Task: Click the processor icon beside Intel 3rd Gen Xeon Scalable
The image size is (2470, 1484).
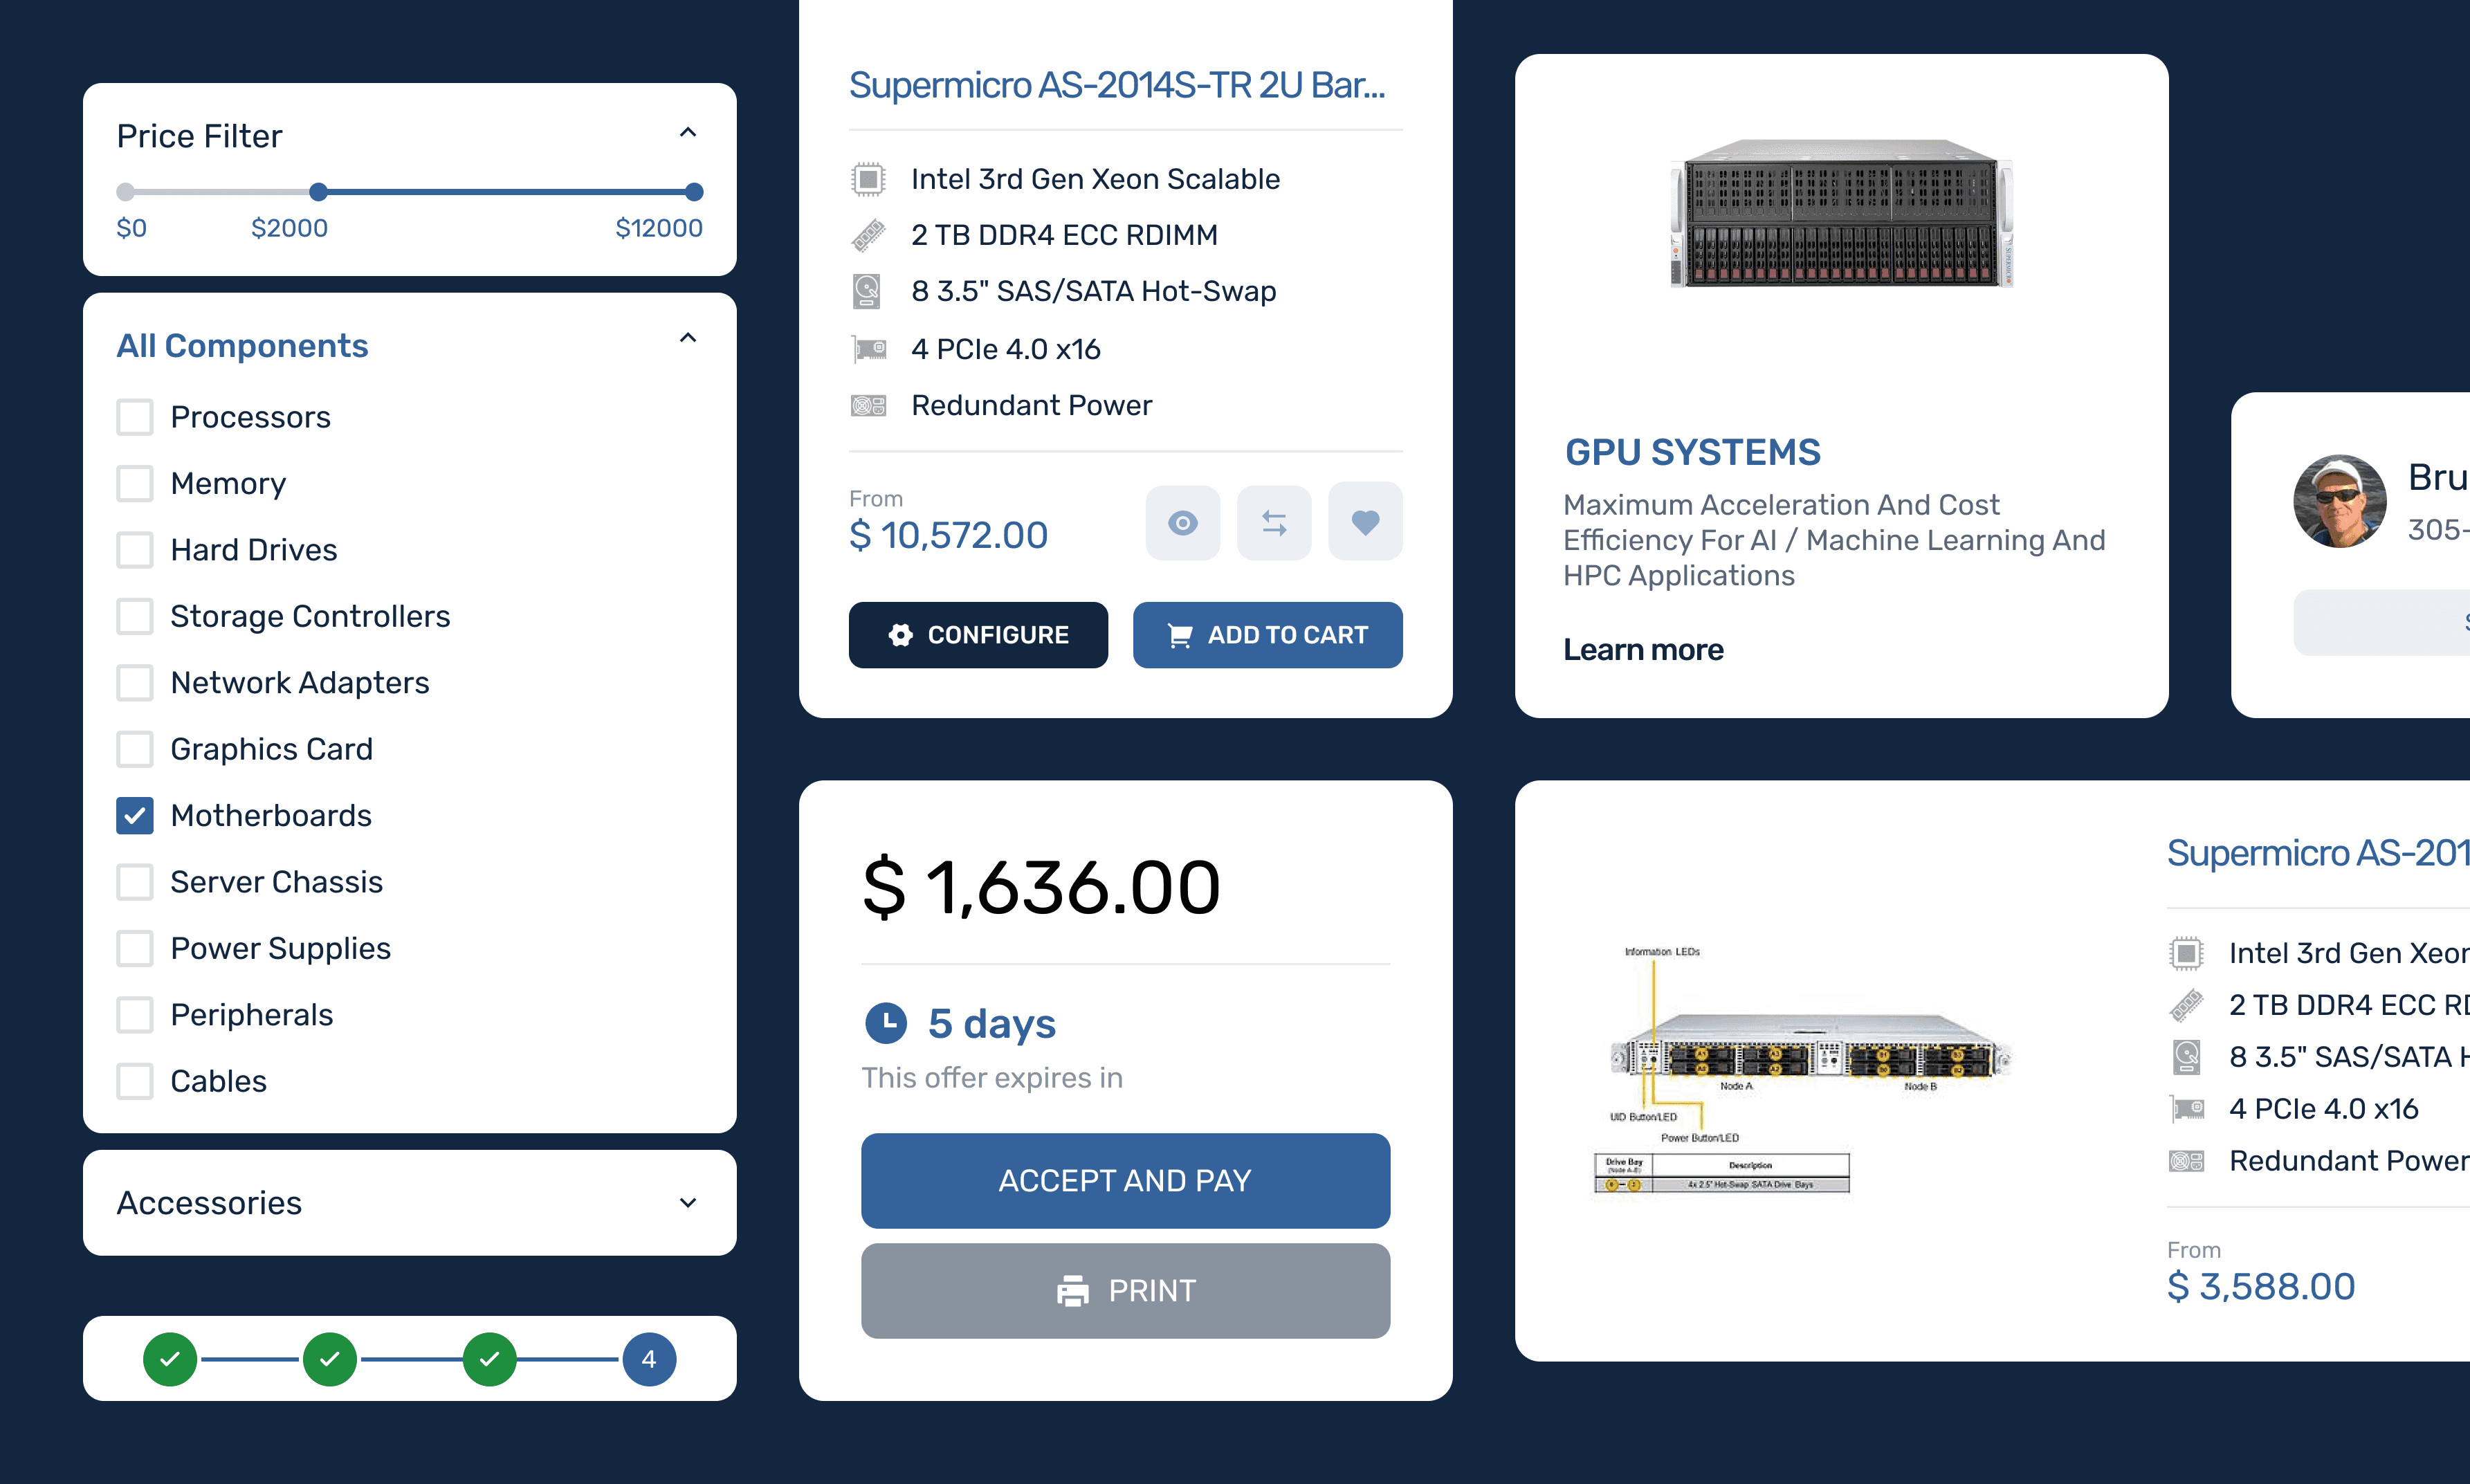Action: [x=868, y=179]
